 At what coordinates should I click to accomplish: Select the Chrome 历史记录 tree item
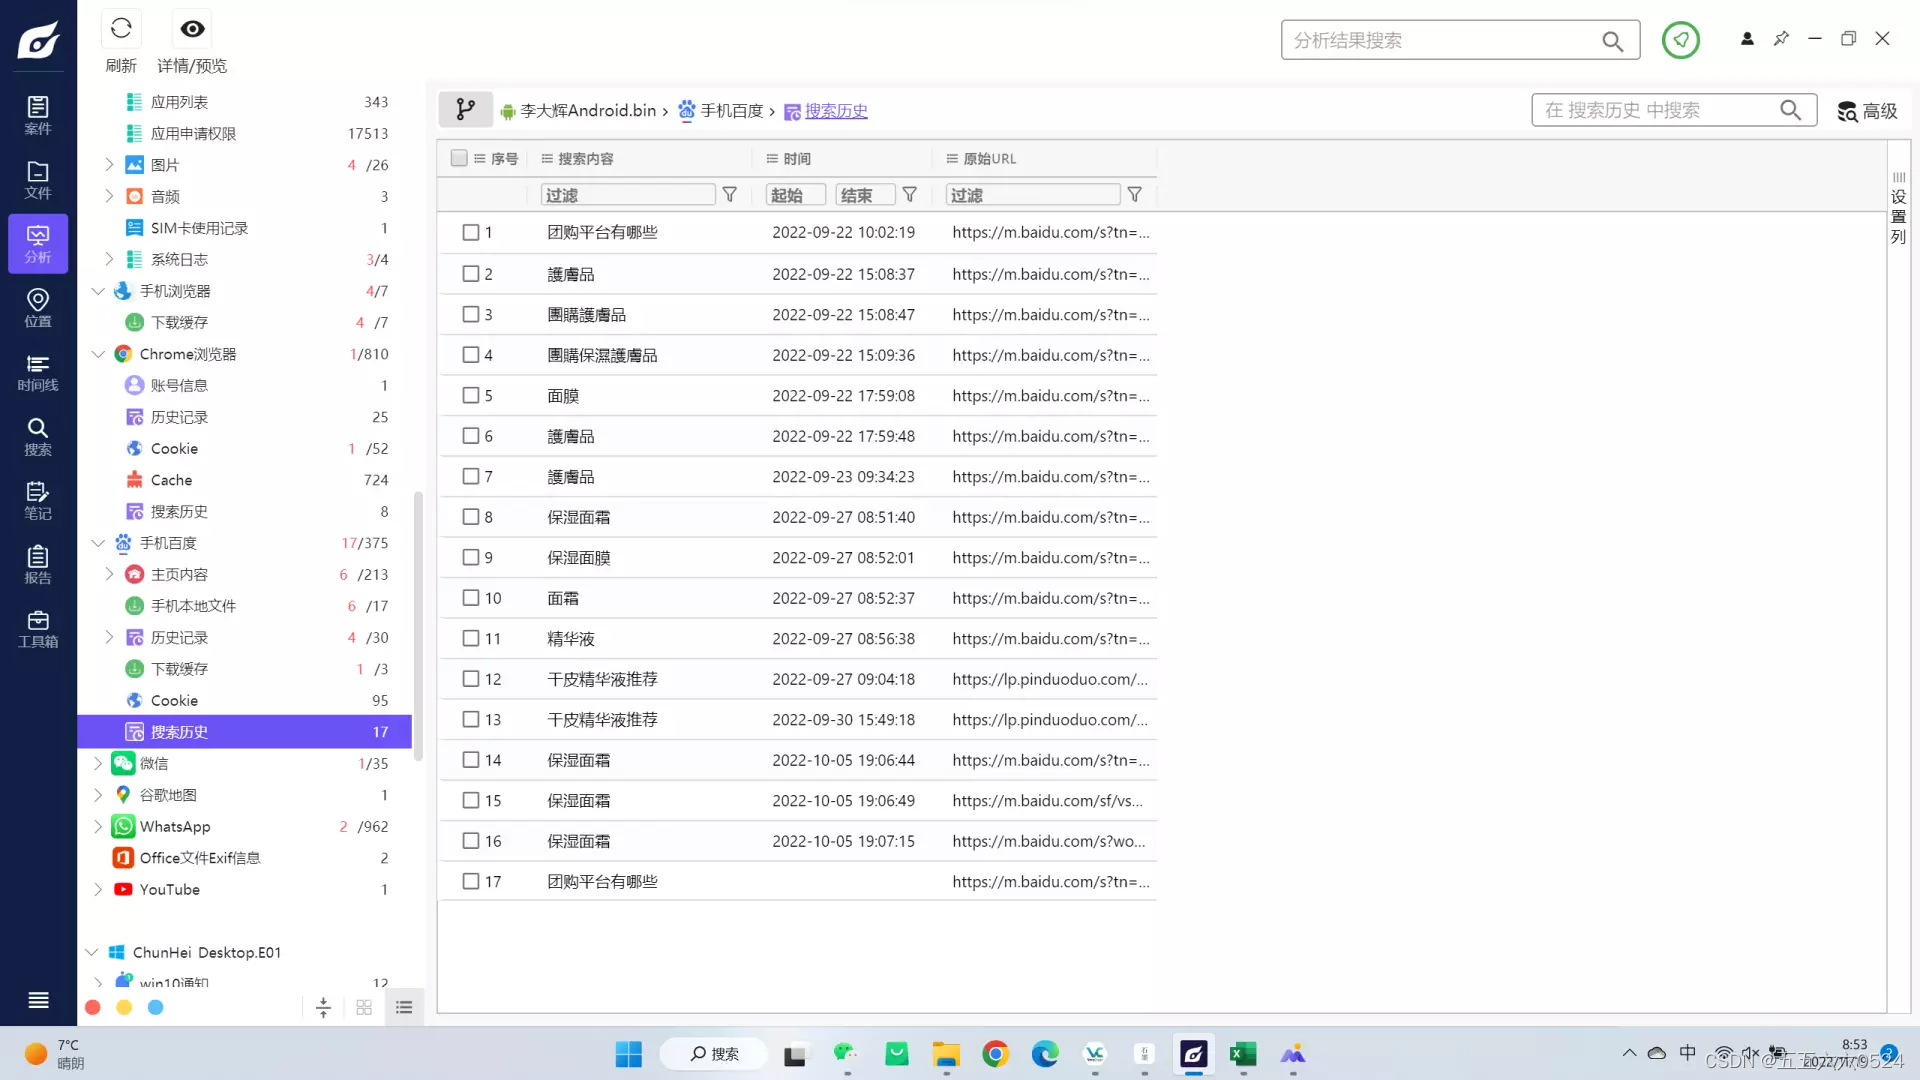coord(179,417)
